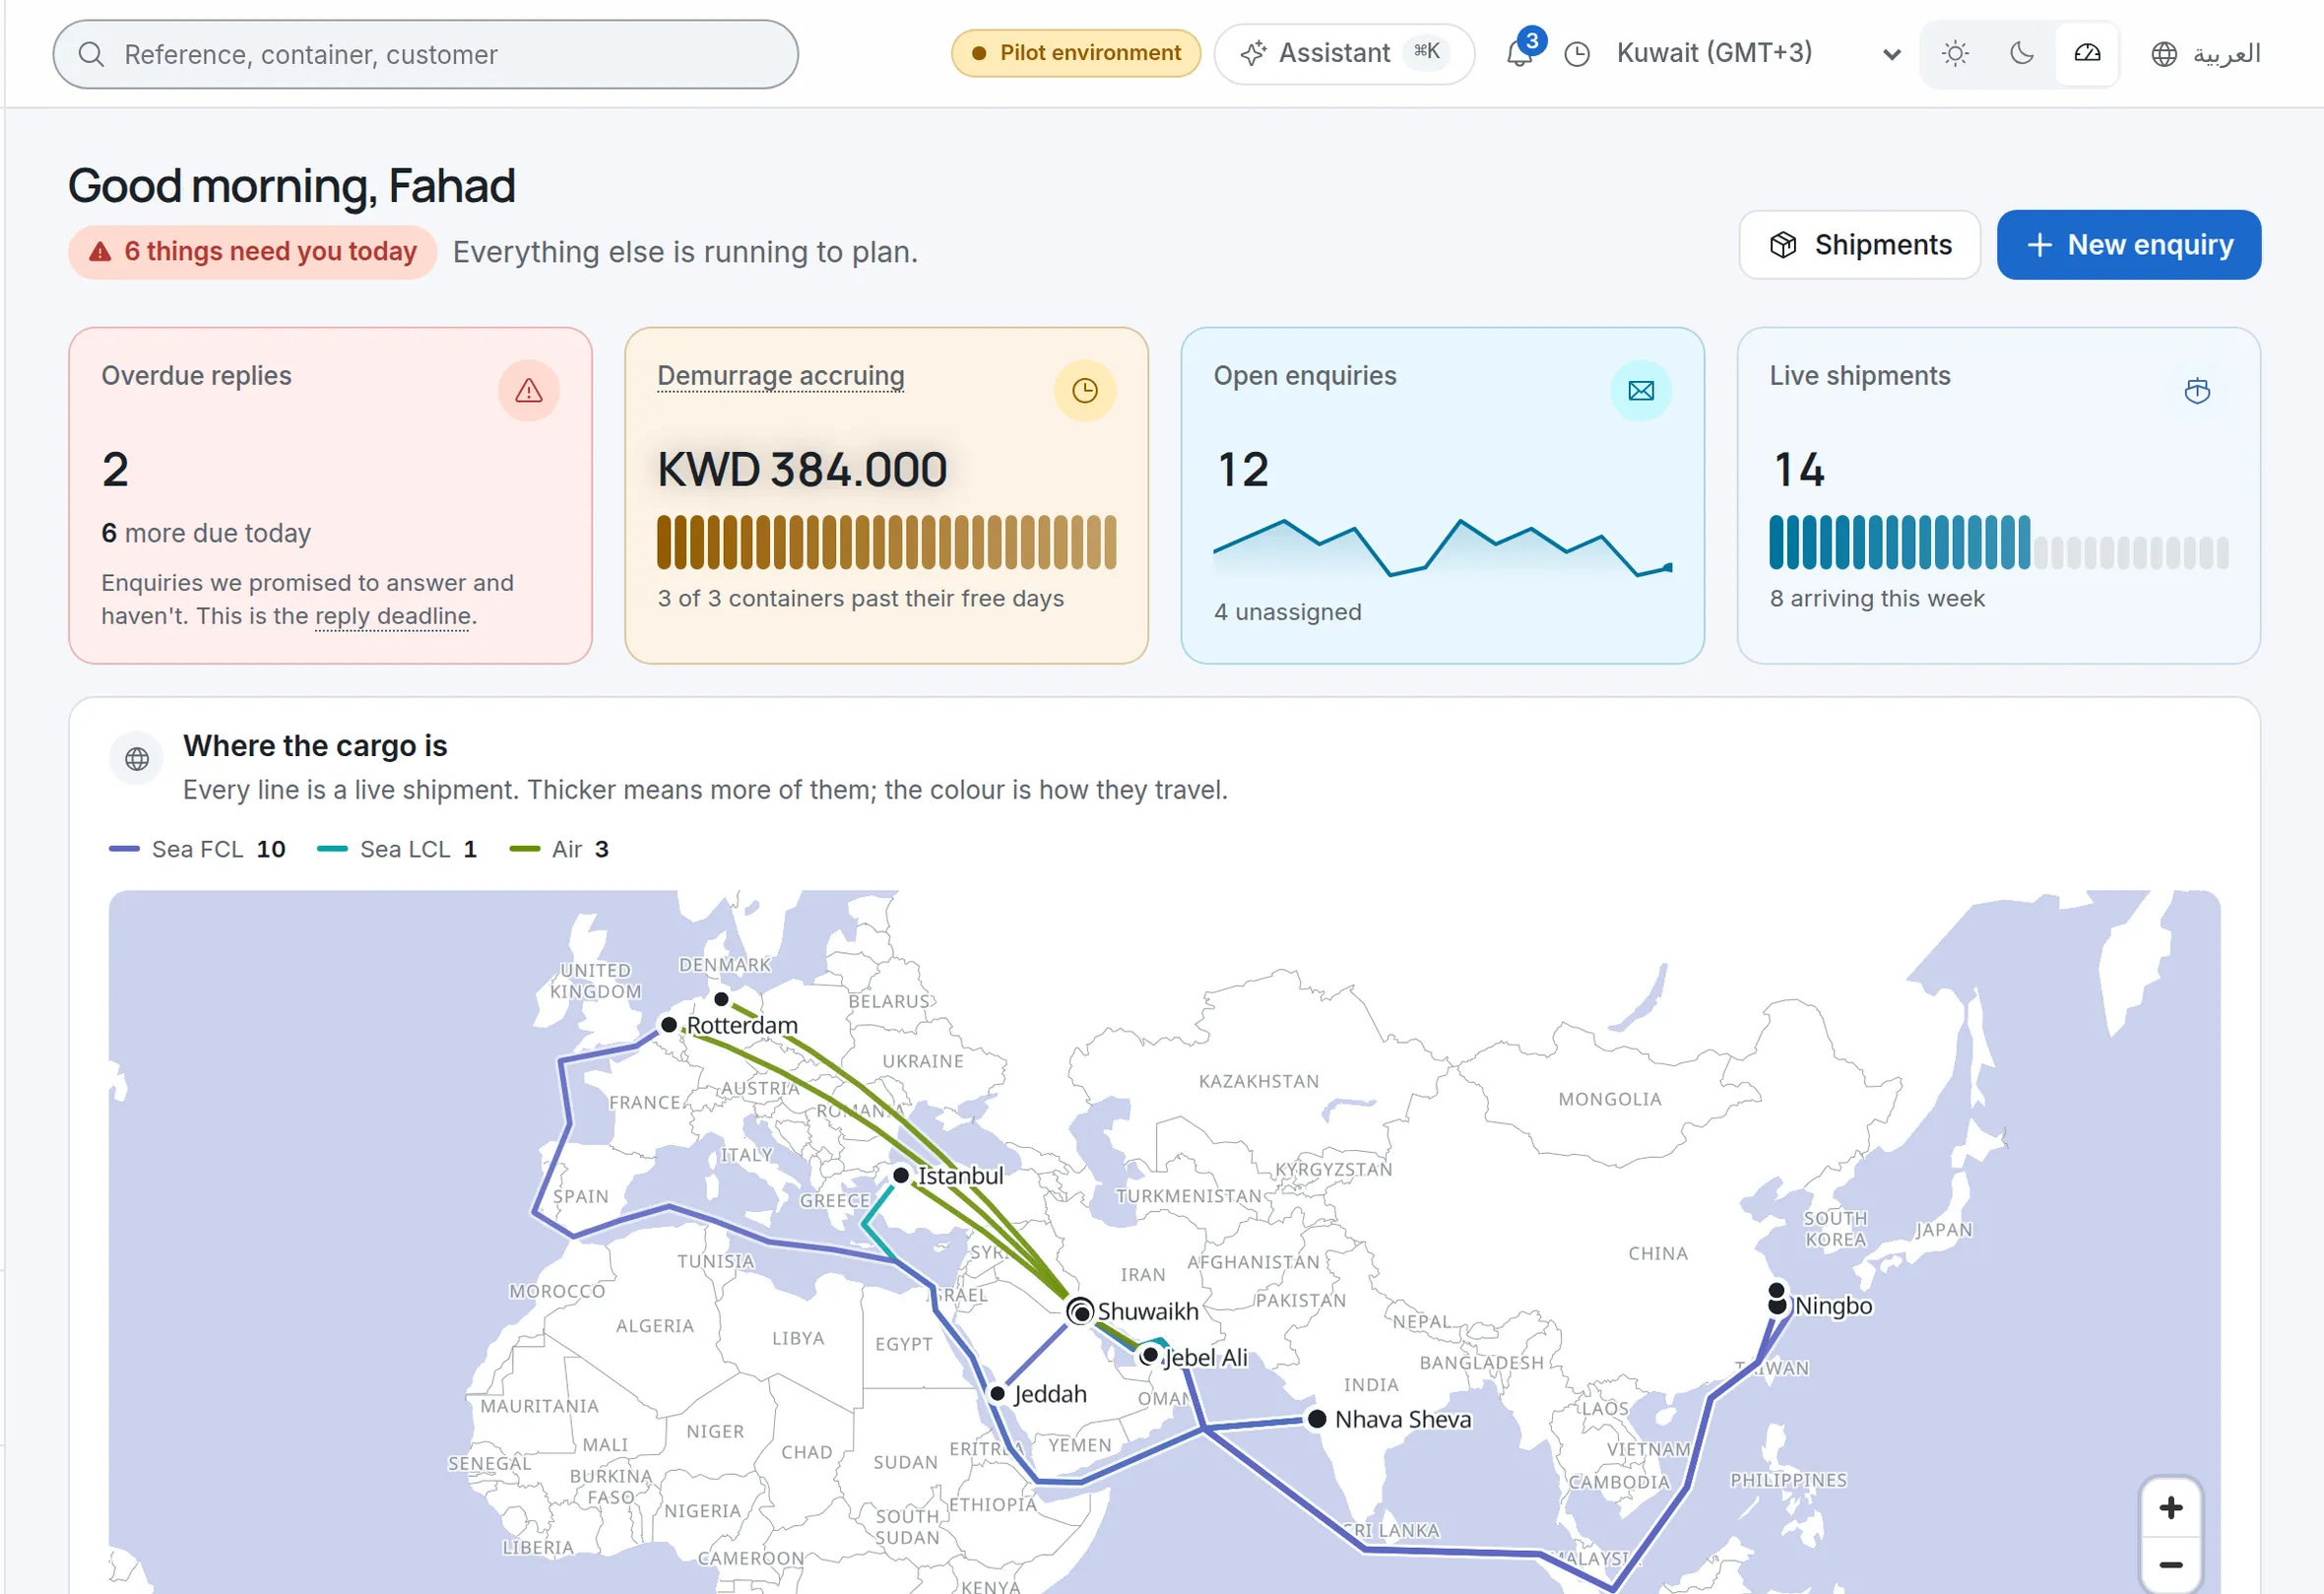This screenshot has height=1594, width=2324.
Task: Click the demurrage containers bar strip
Action: pyautogui.click(x=887, y=543)
